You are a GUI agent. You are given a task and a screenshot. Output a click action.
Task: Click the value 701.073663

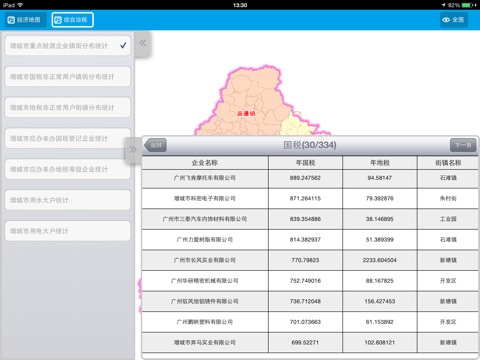coord(305,322)
